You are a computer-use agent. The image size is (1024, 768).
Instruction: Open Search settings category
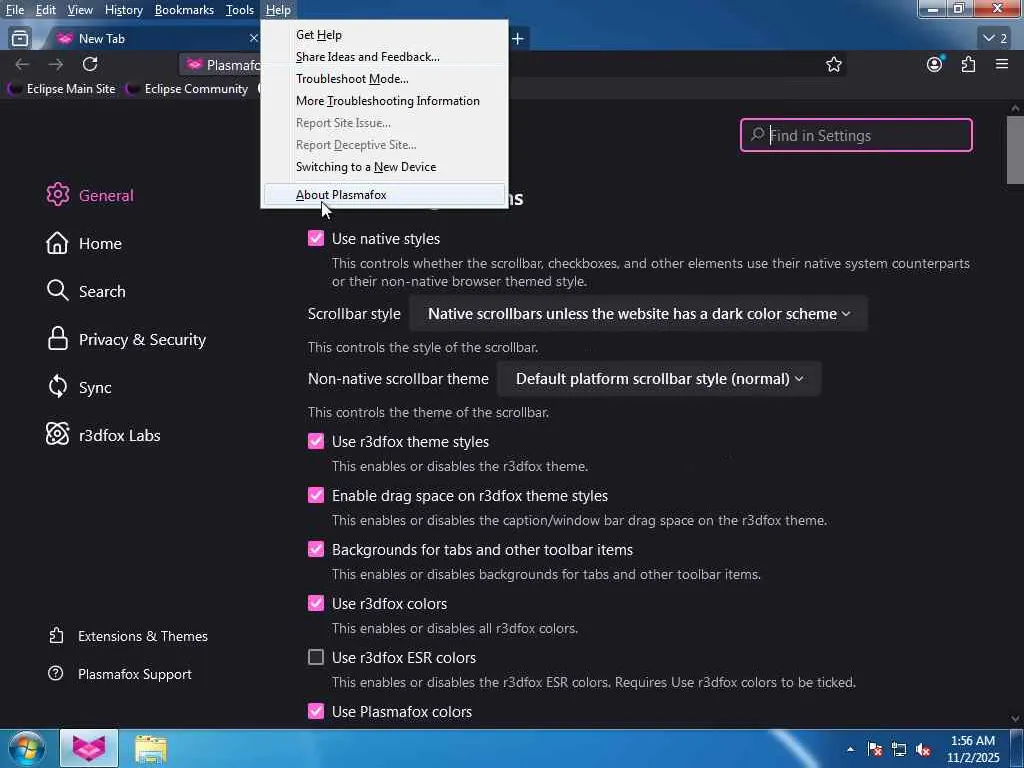tap(86, 291)
